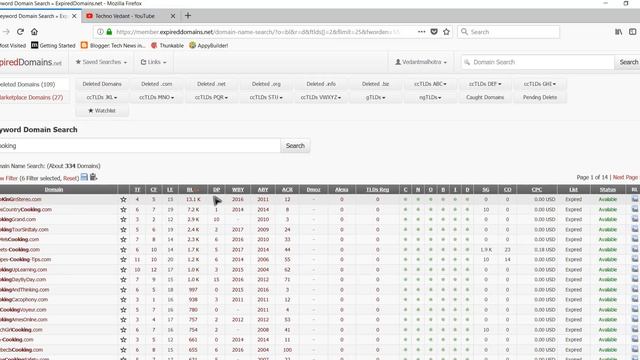The width and height of the screenshot is (640, 360).
Task: Sort table by the BL column header
Action: coord(189,189)
